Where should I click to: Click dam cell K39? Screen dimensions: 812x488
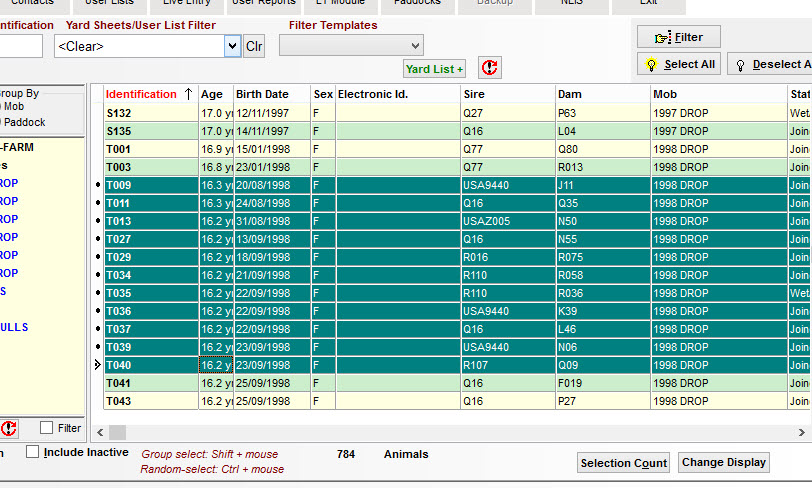(603, 311)
